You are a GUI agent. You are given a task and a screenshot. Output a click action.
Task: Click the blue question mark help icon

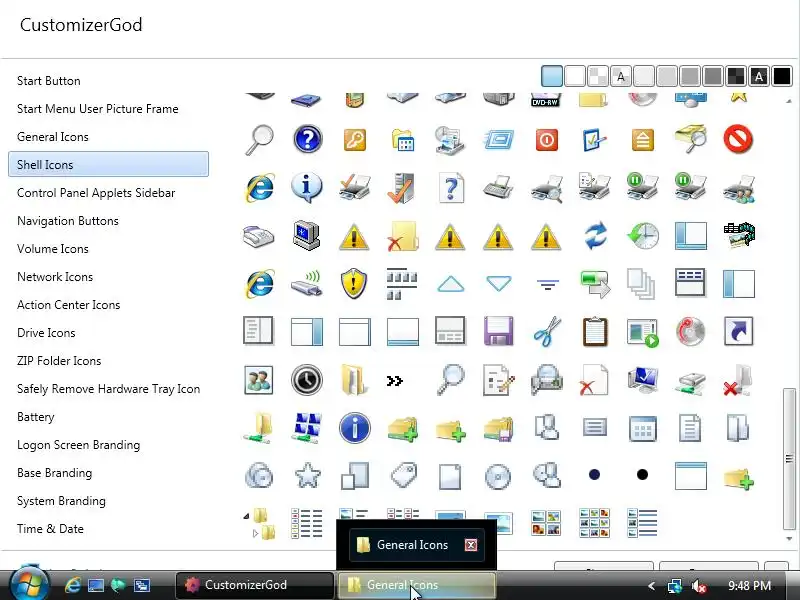[307, 139]
